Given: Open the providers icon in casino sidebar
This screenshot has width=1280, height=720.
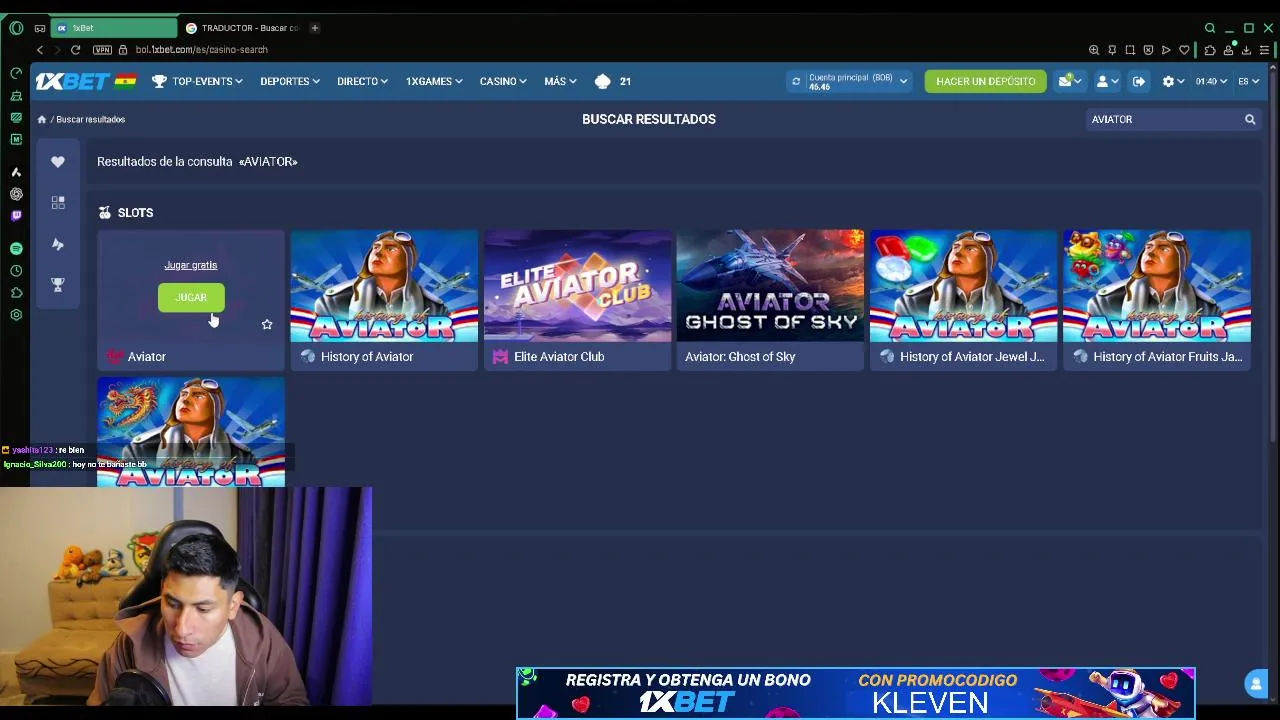Looking at the screenshot, I should coord(58,244).
